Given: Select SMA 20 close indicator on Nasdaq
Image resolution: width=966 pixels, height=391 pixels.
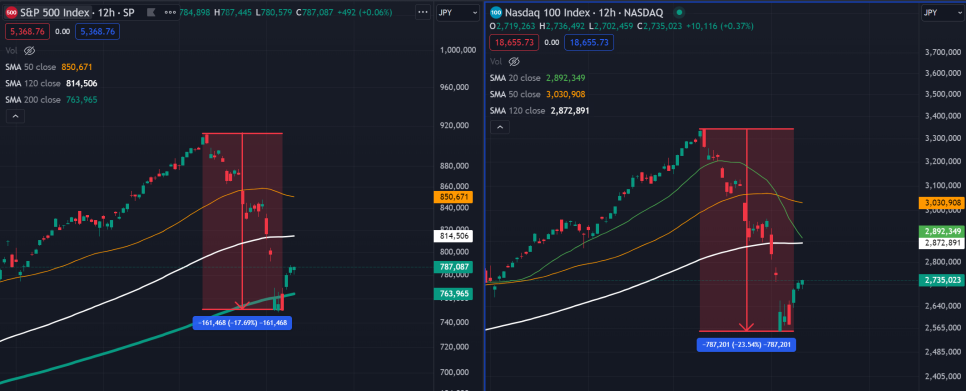Looking at the screenshot, I should (x=537, y=78).
